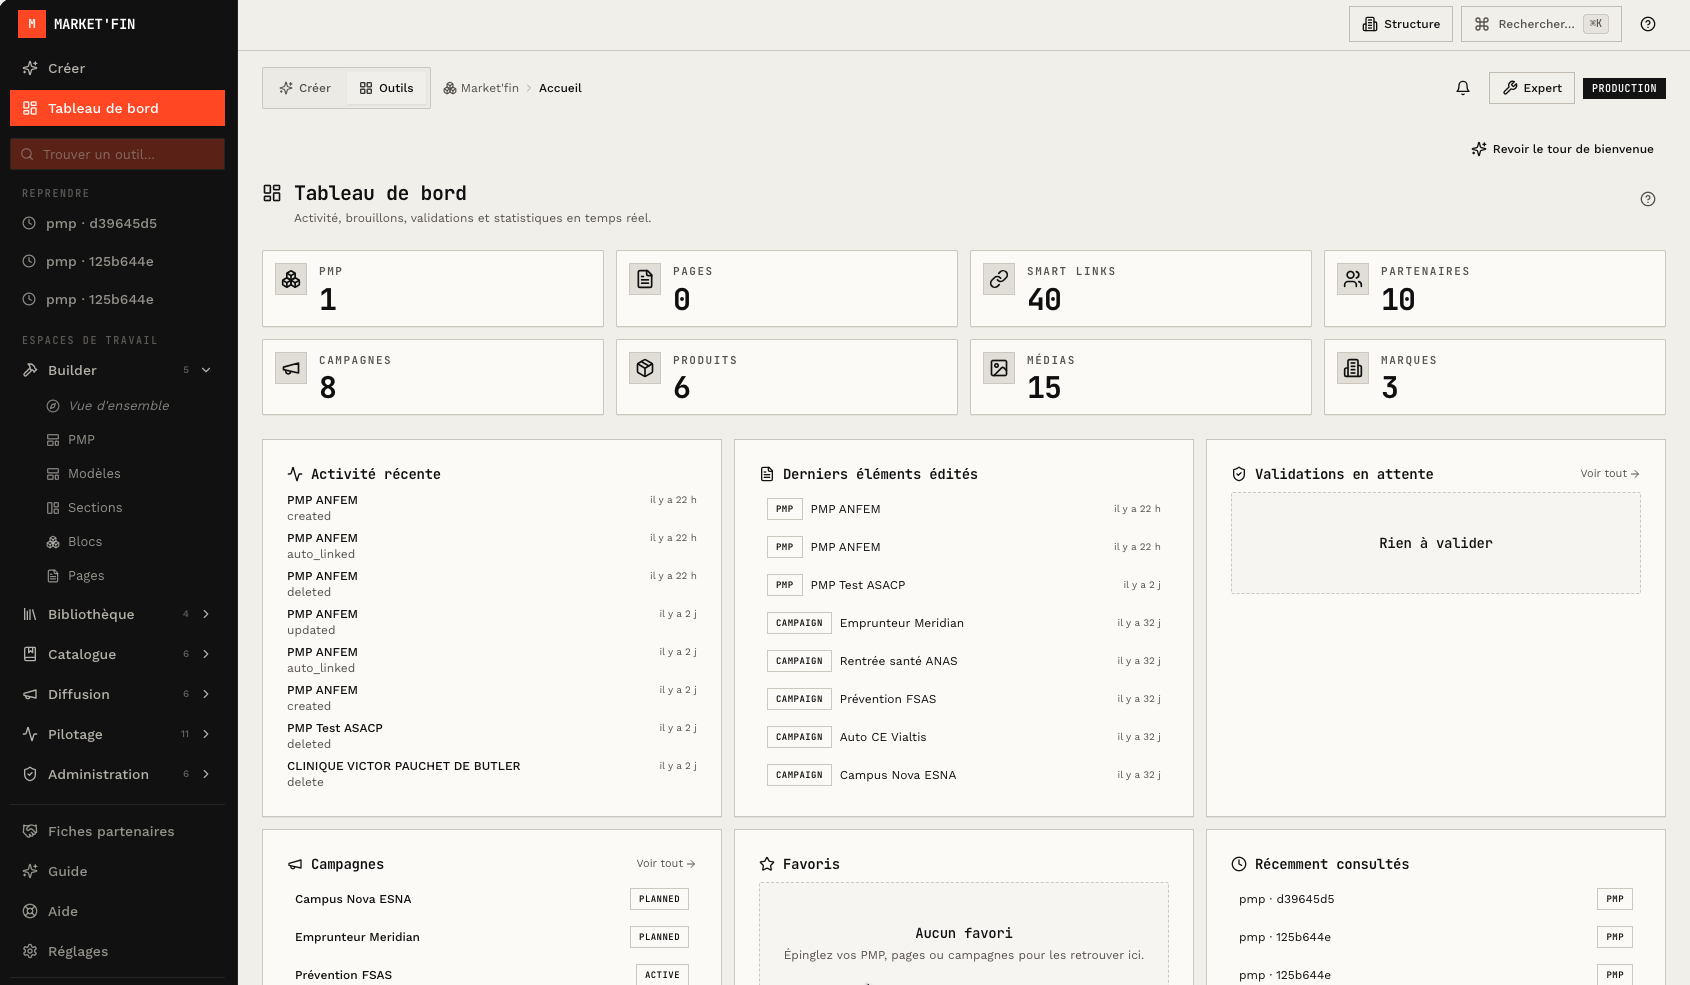Click the PMP stat card icon

coord(291,279)
